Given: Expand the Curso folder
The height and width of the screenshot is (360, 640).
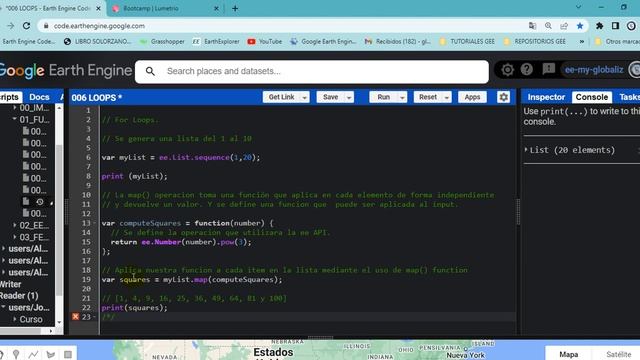Looking at the screenshot, I should coord(14,319).
